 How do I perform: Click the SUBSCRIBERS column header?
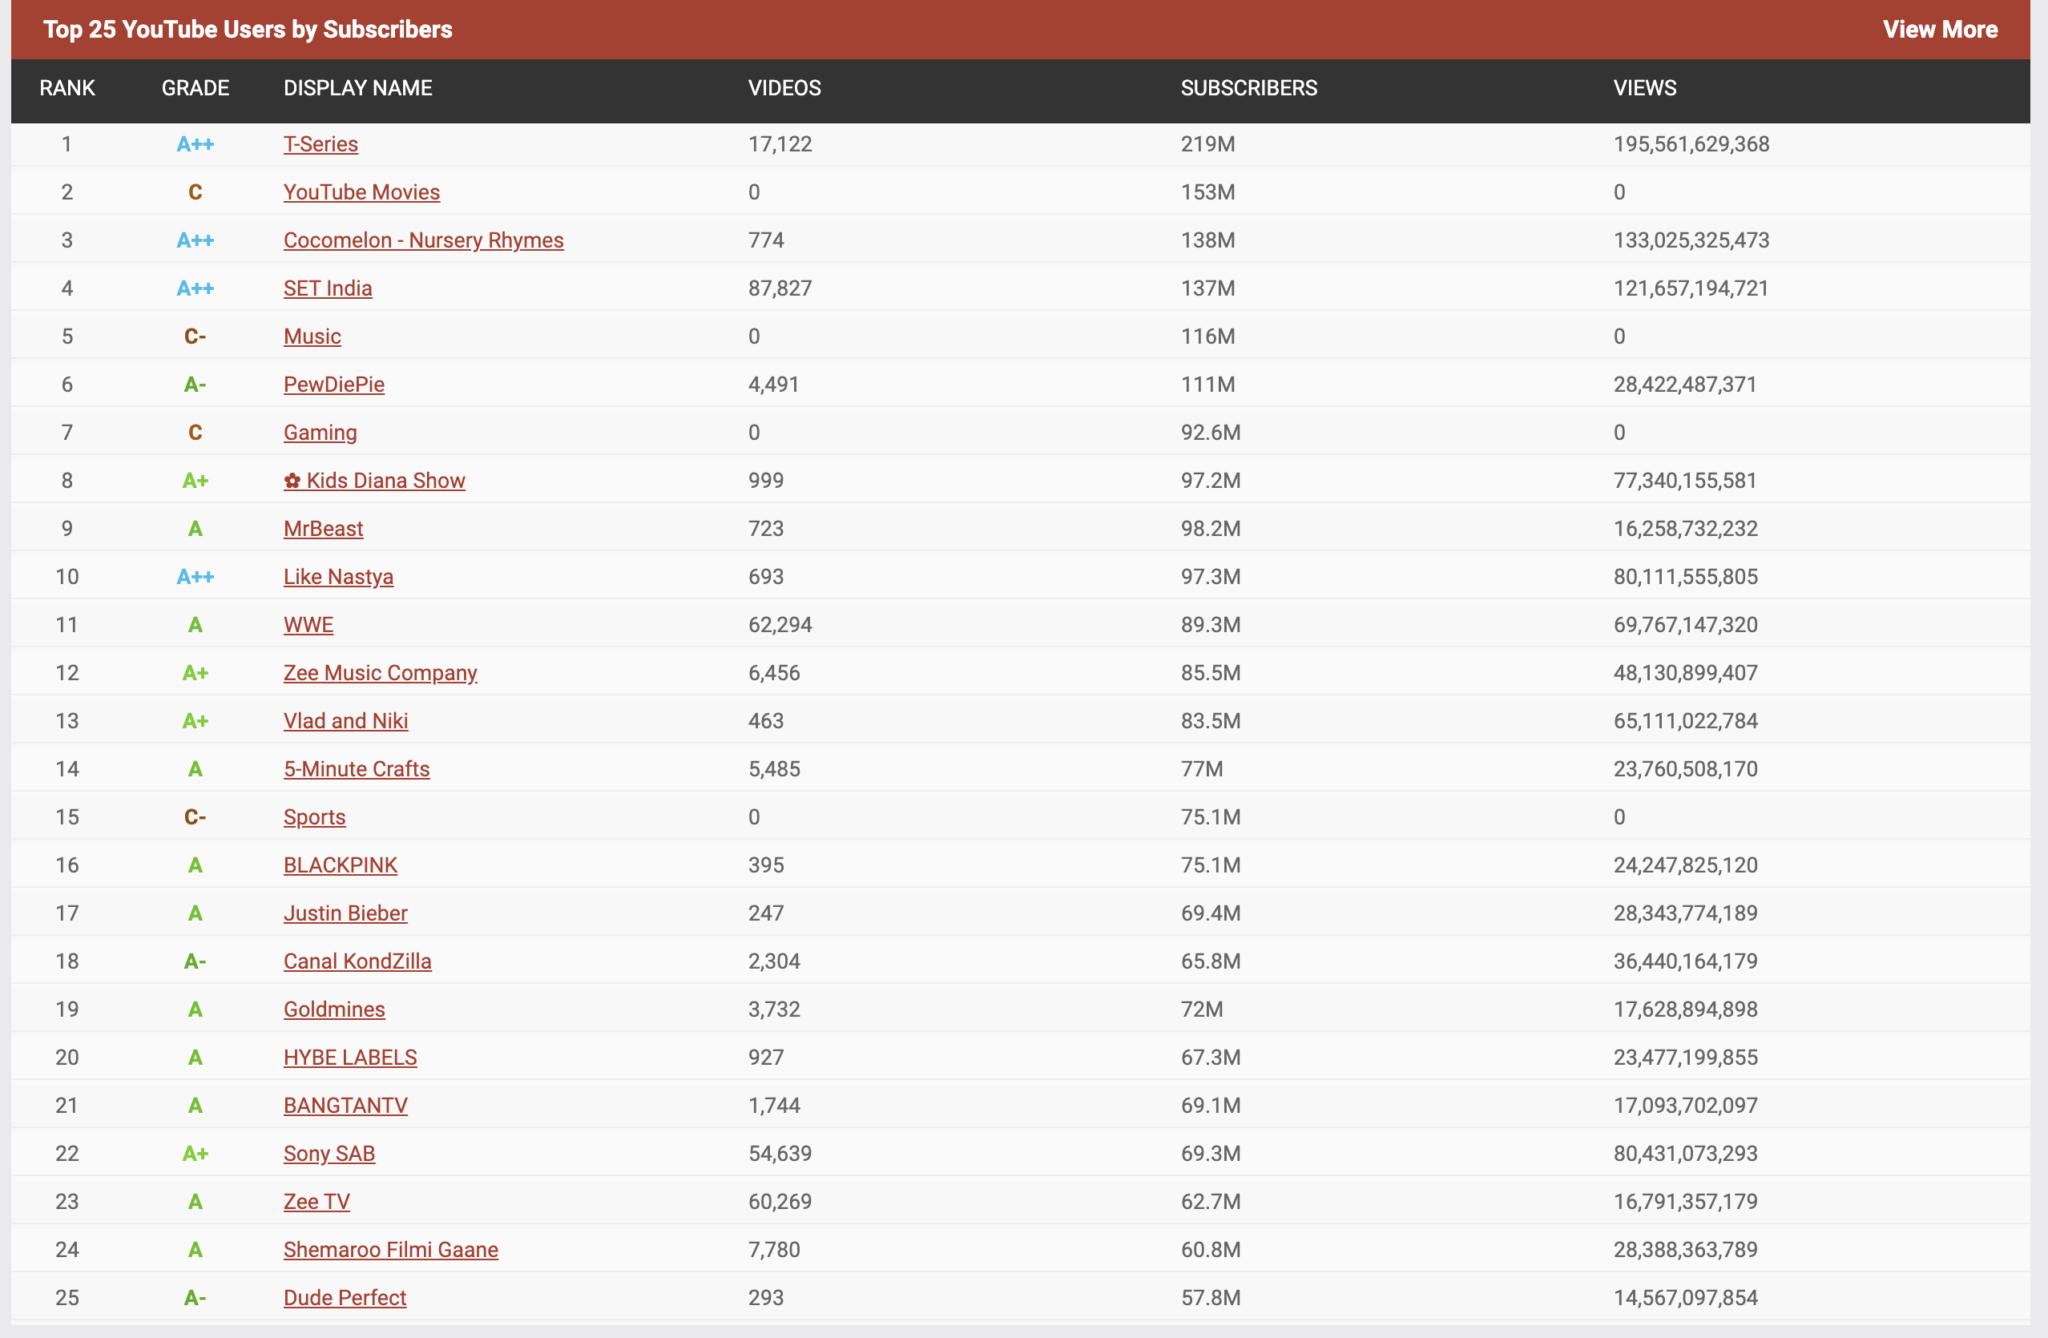tap(1248, 88)
